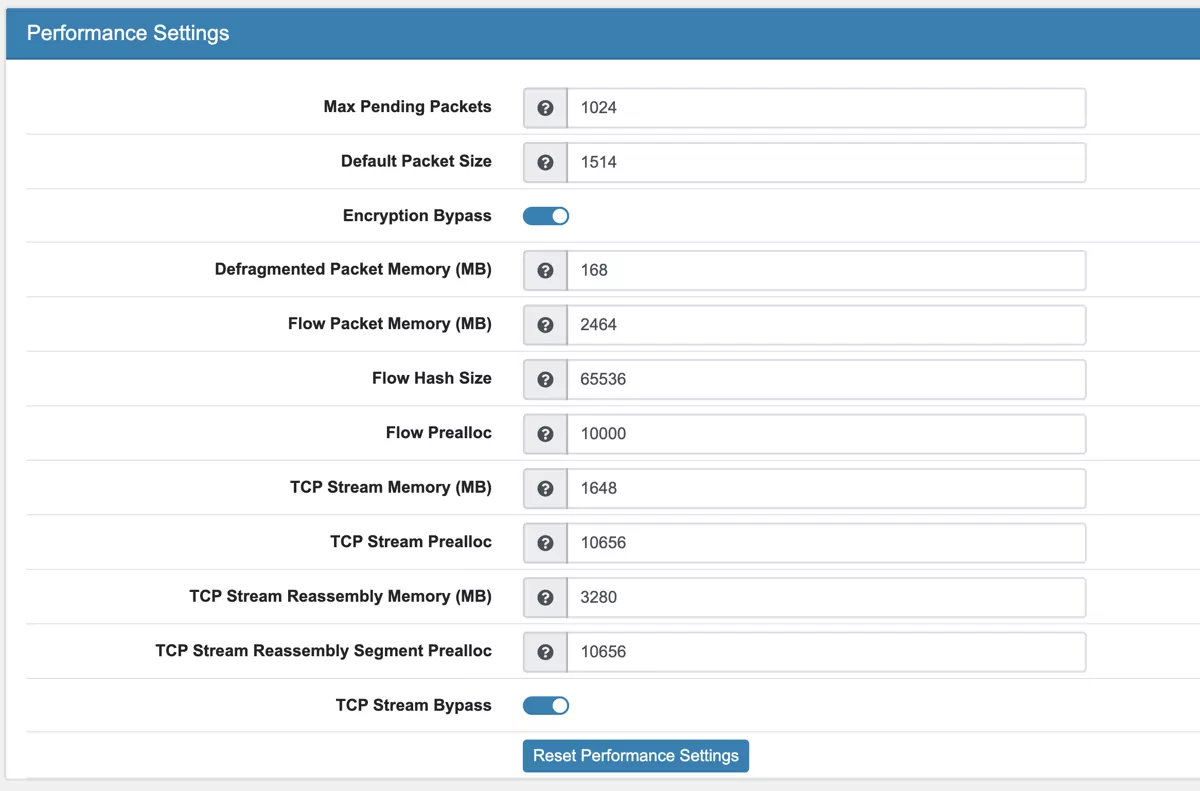
Task: Click help icon for TCP Stream Memory
Action: (545, 488)
